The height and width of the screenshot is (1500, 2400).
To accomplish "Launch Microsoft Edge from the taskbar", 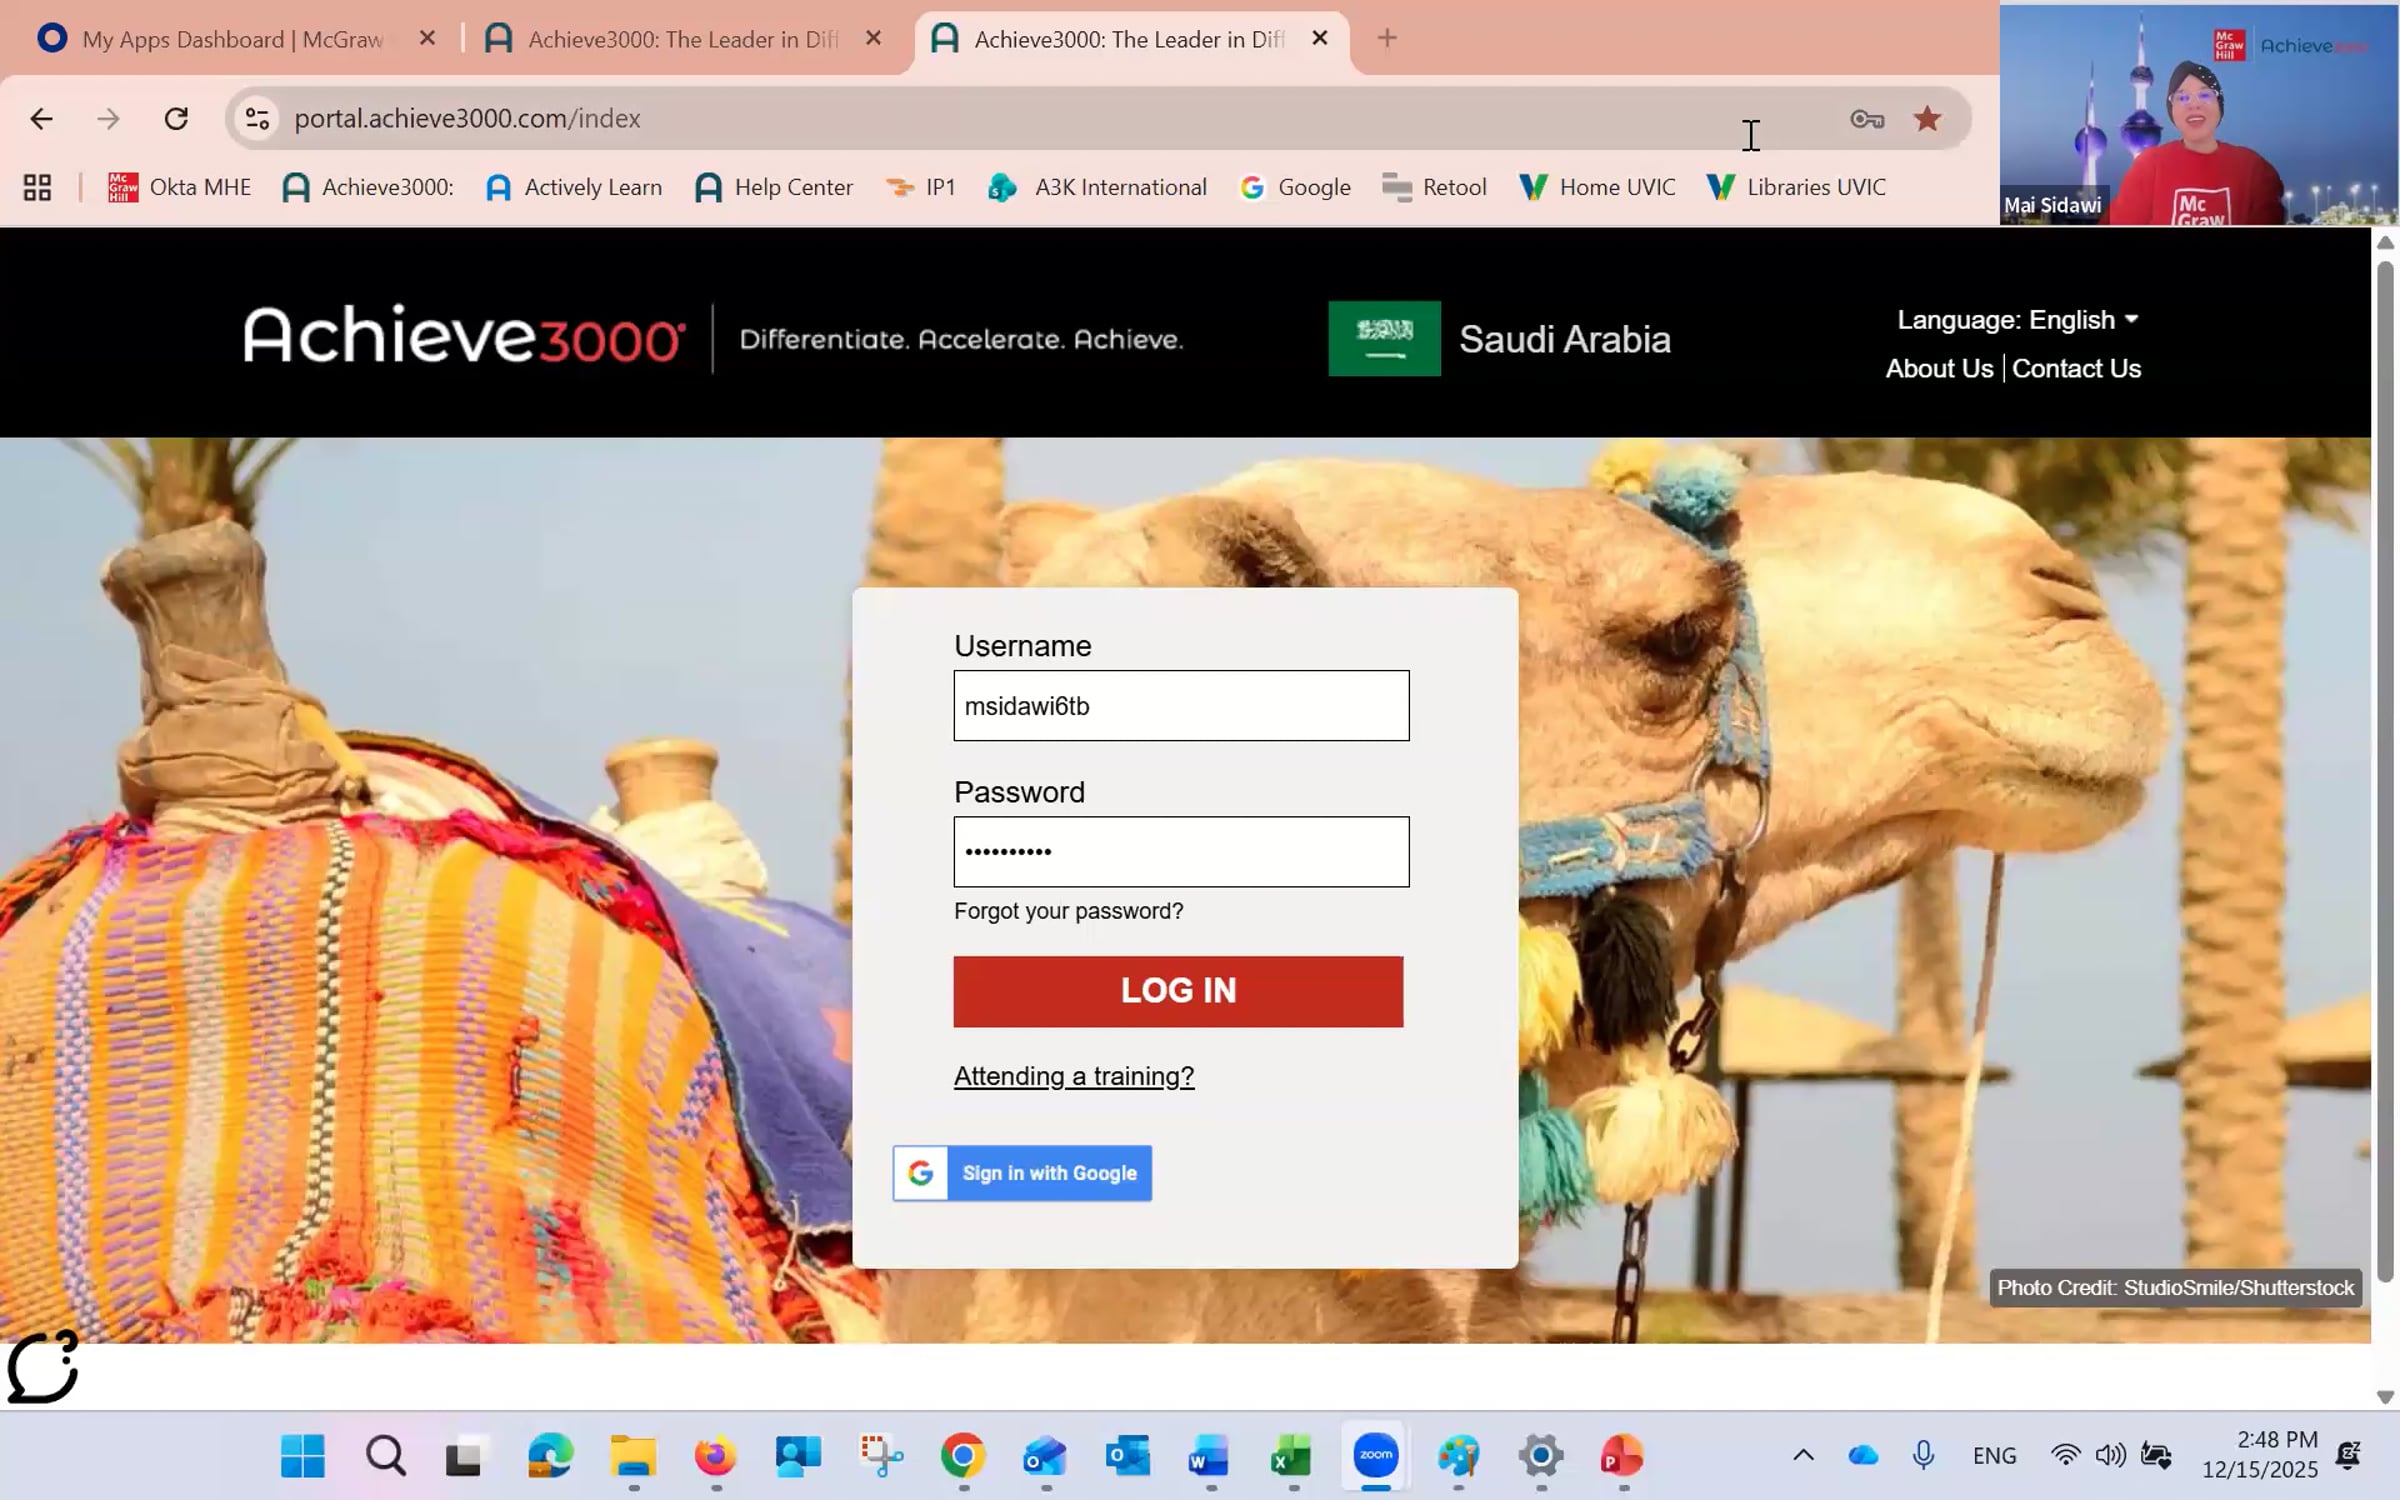I will point(550,1456).
